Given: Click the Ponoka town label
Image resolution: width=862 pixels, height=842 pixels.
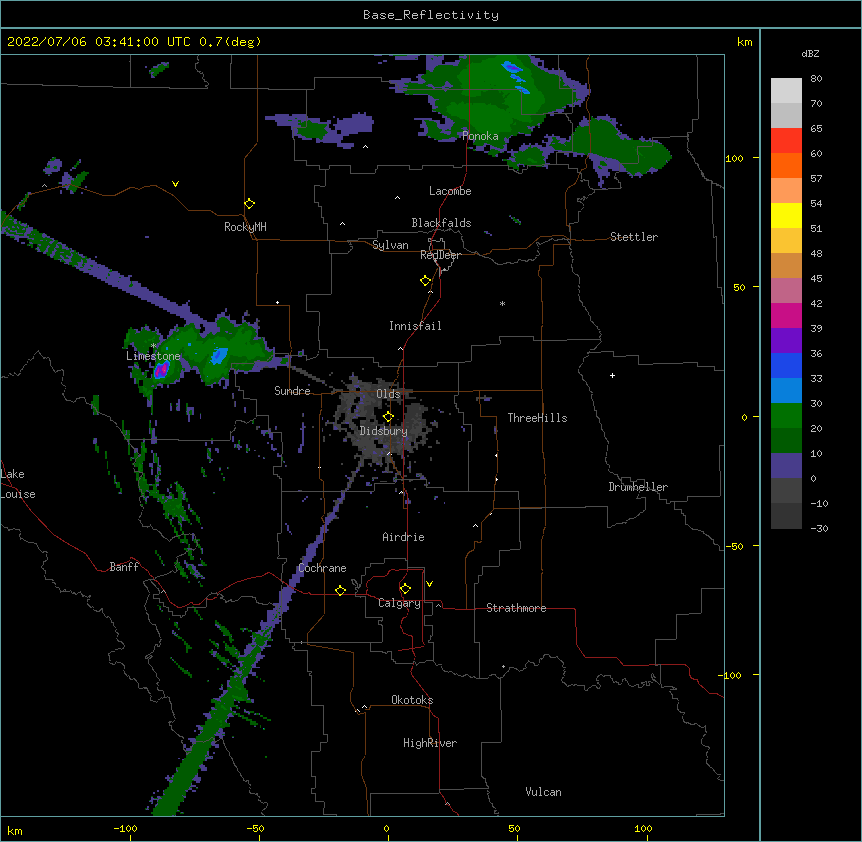Looking at the screenshot, I should [480, 136].
